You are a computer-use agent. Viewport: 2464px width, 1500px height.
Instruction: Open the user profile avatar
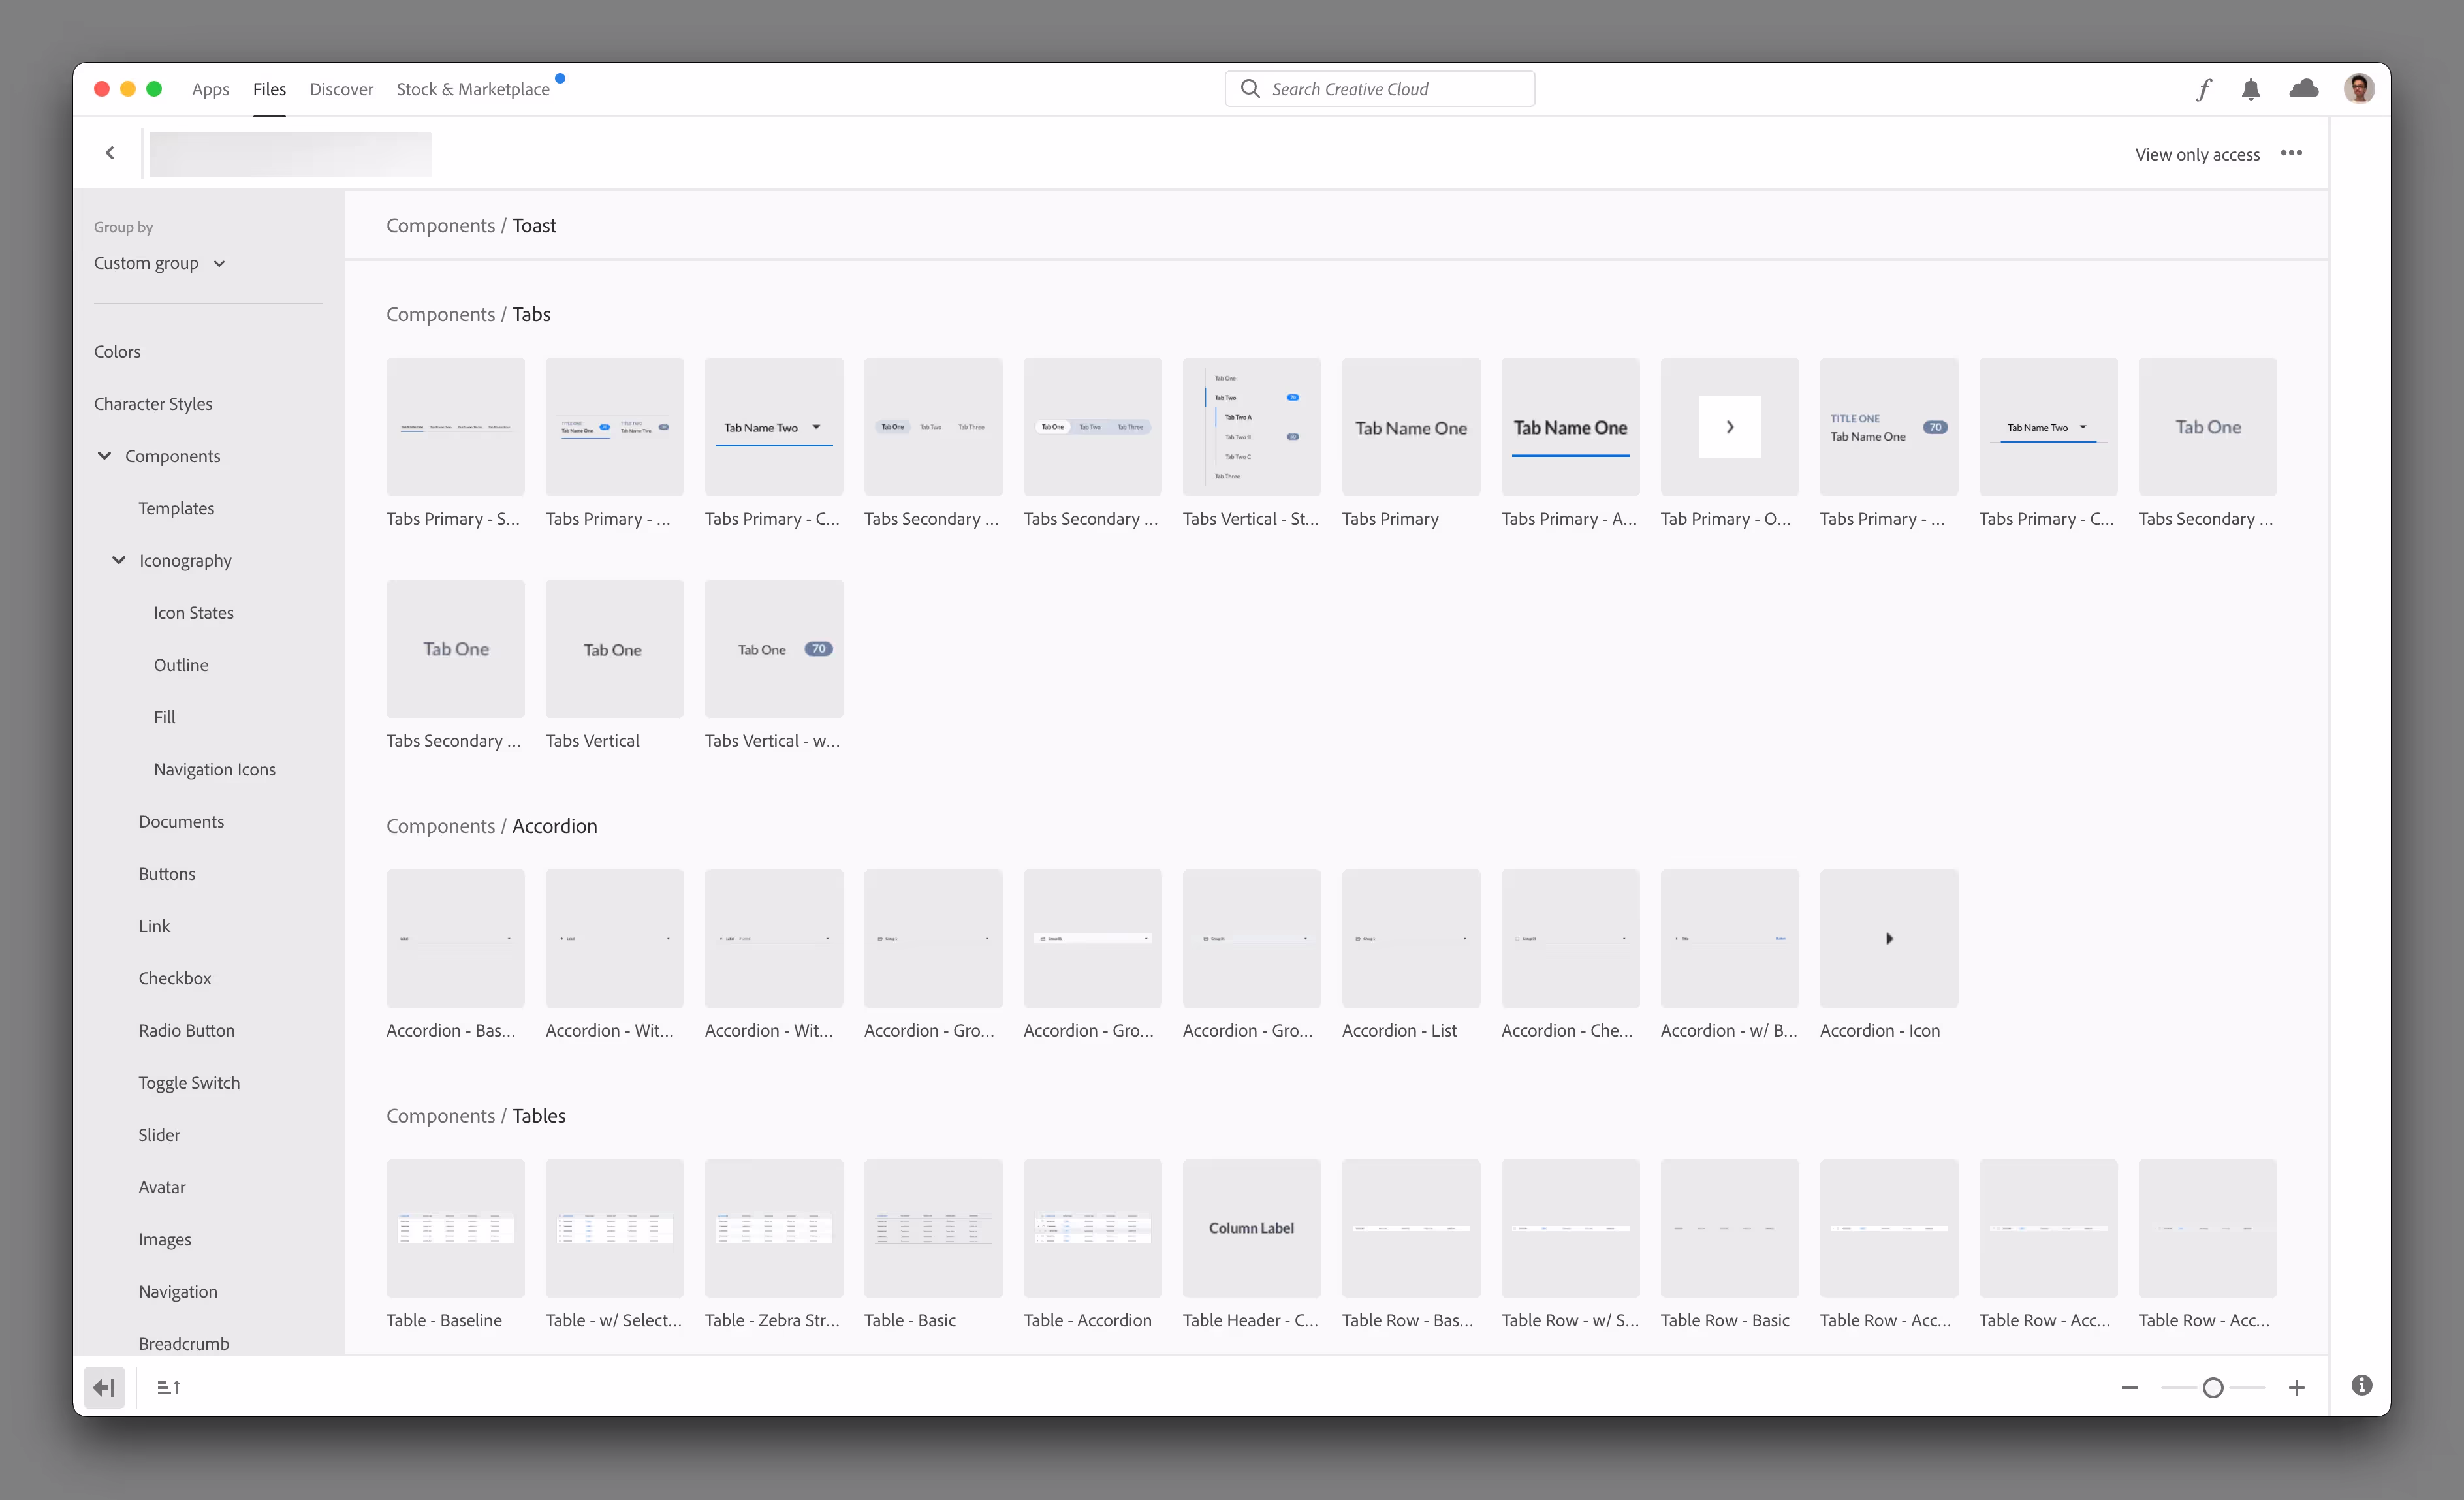pyautogui.click(x=2359, y=89)
